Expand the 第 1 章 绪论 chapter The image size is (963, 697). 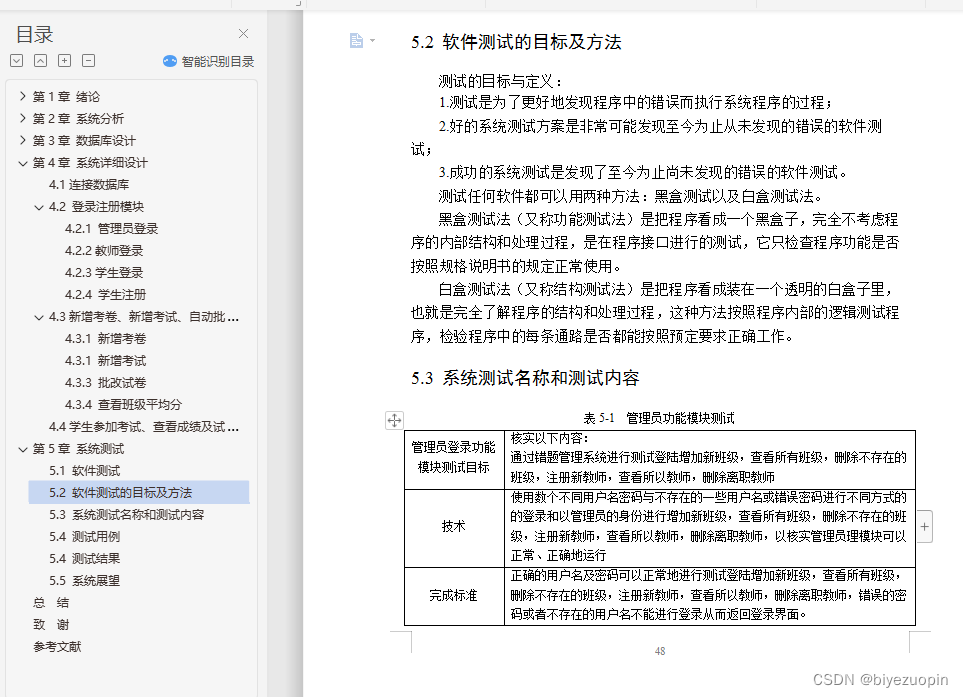24,96
